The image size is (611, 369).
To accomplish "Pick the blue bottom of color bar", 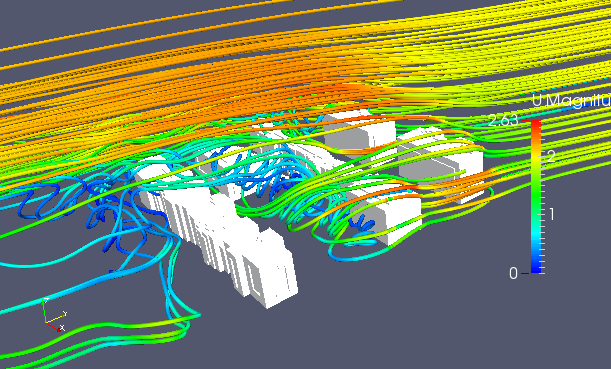I will (536, 268).
